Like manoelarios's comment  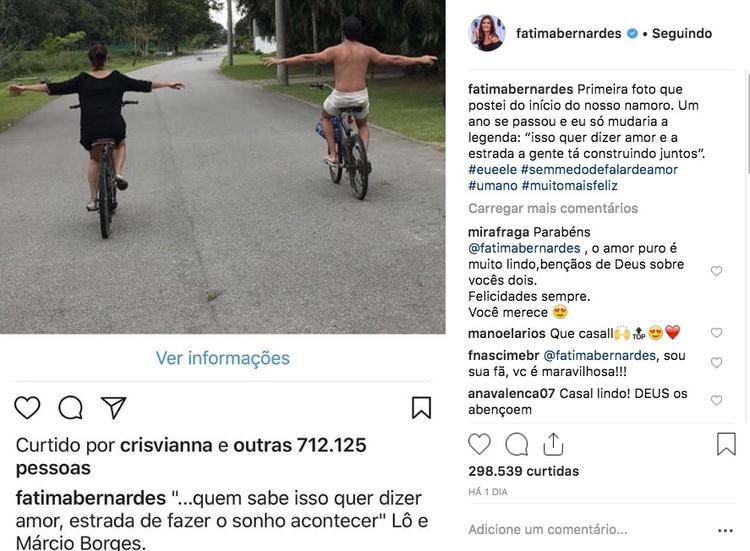coord(716,332)
